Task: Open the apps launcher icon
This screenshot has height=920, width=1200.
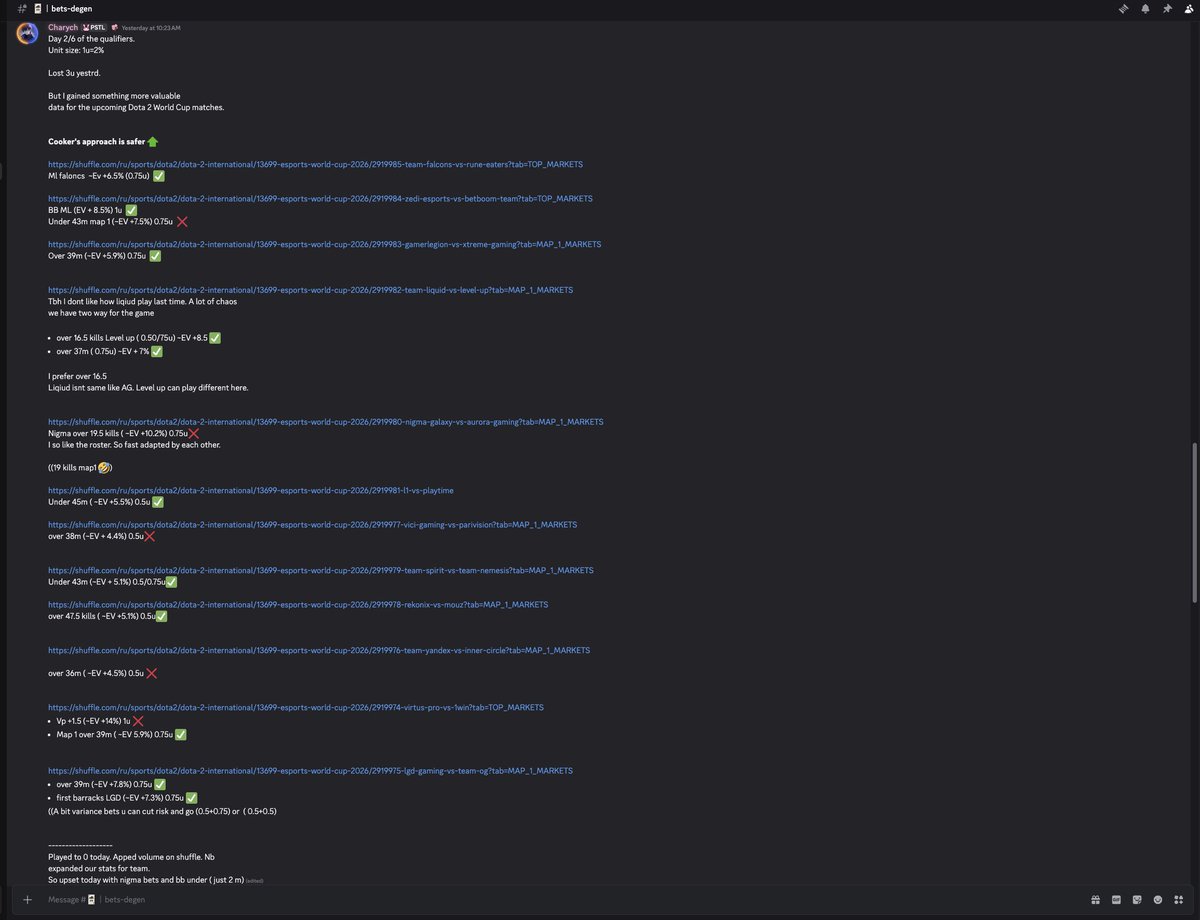Action: (x=1180, y=899)
